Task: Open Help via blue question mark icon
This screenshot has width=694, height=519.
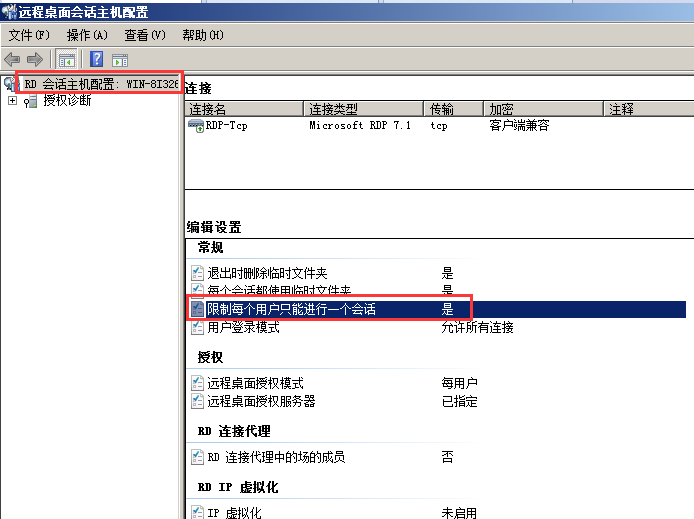Action: pos(97,60)
